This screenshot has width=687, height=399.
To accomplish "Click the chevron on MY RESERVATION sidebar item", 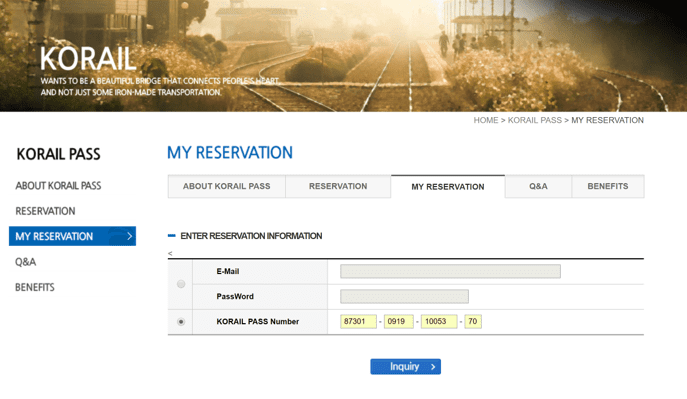I will pos(130,236).
